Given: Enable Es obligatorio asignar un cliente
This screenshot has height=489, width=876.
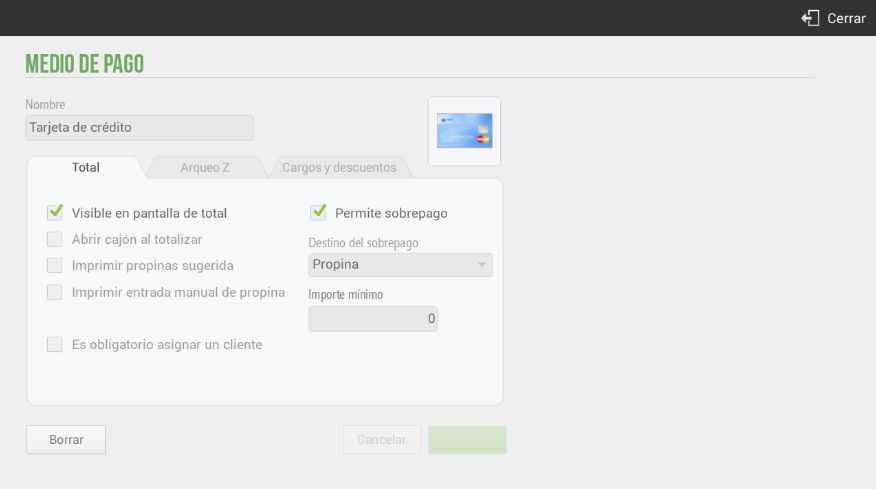Looking at the screenshot, I should click(55, 344).
